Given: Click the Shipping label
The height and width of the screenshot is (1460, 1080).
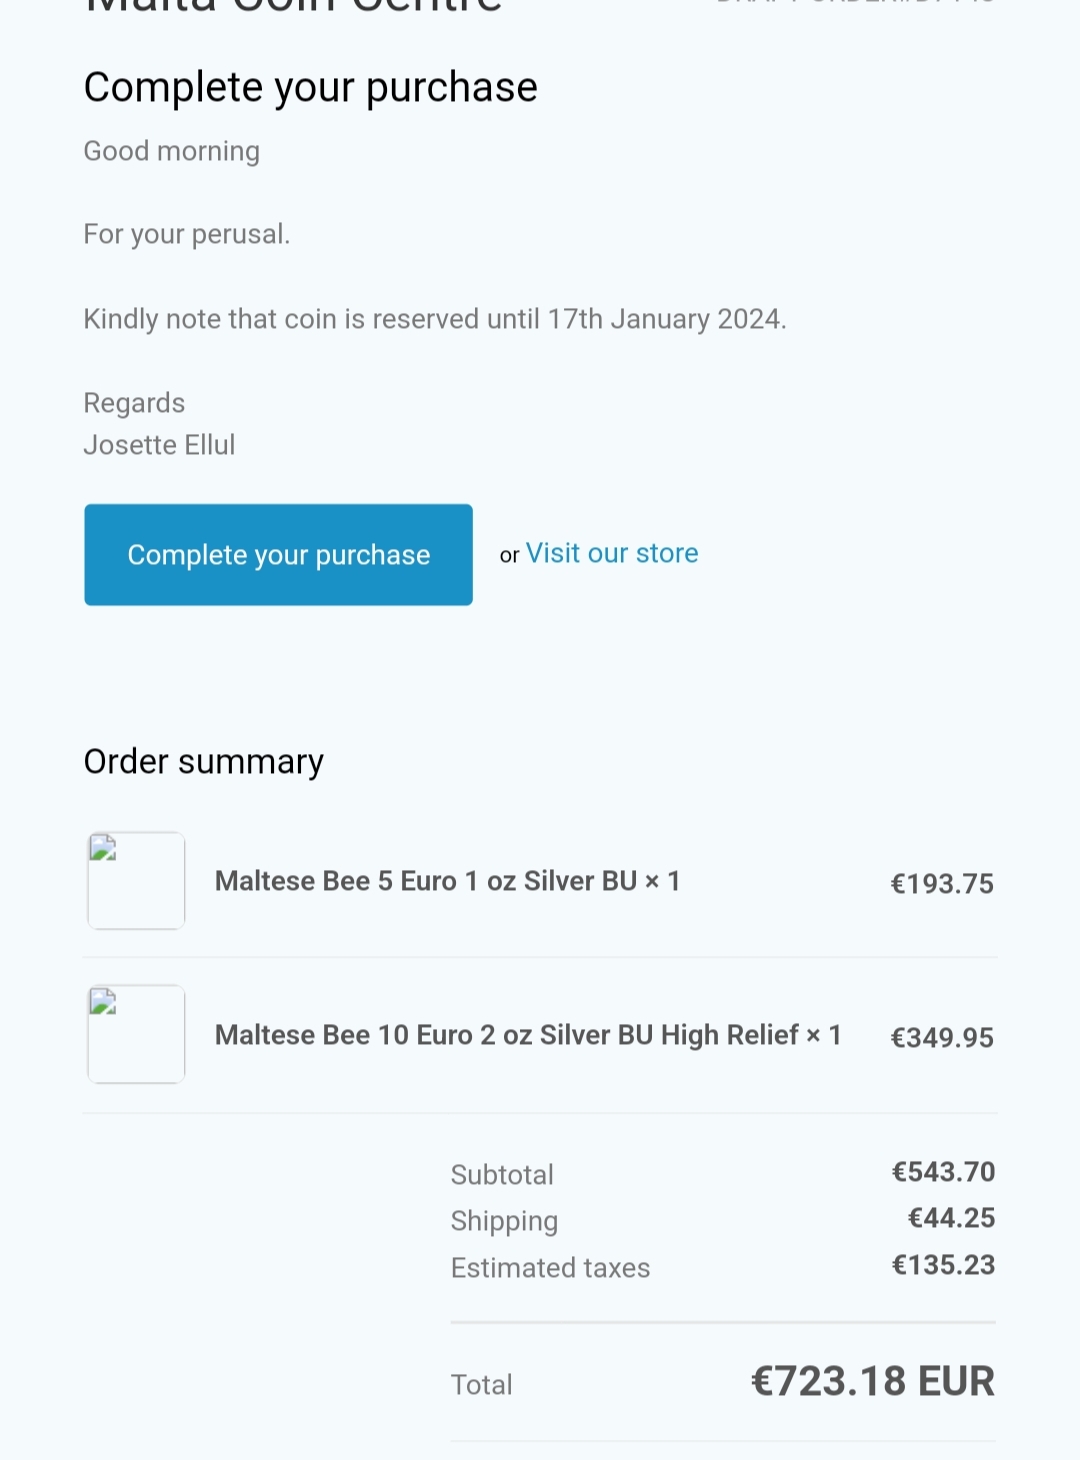Looking at the screenshot, I should click(504, 1221).
